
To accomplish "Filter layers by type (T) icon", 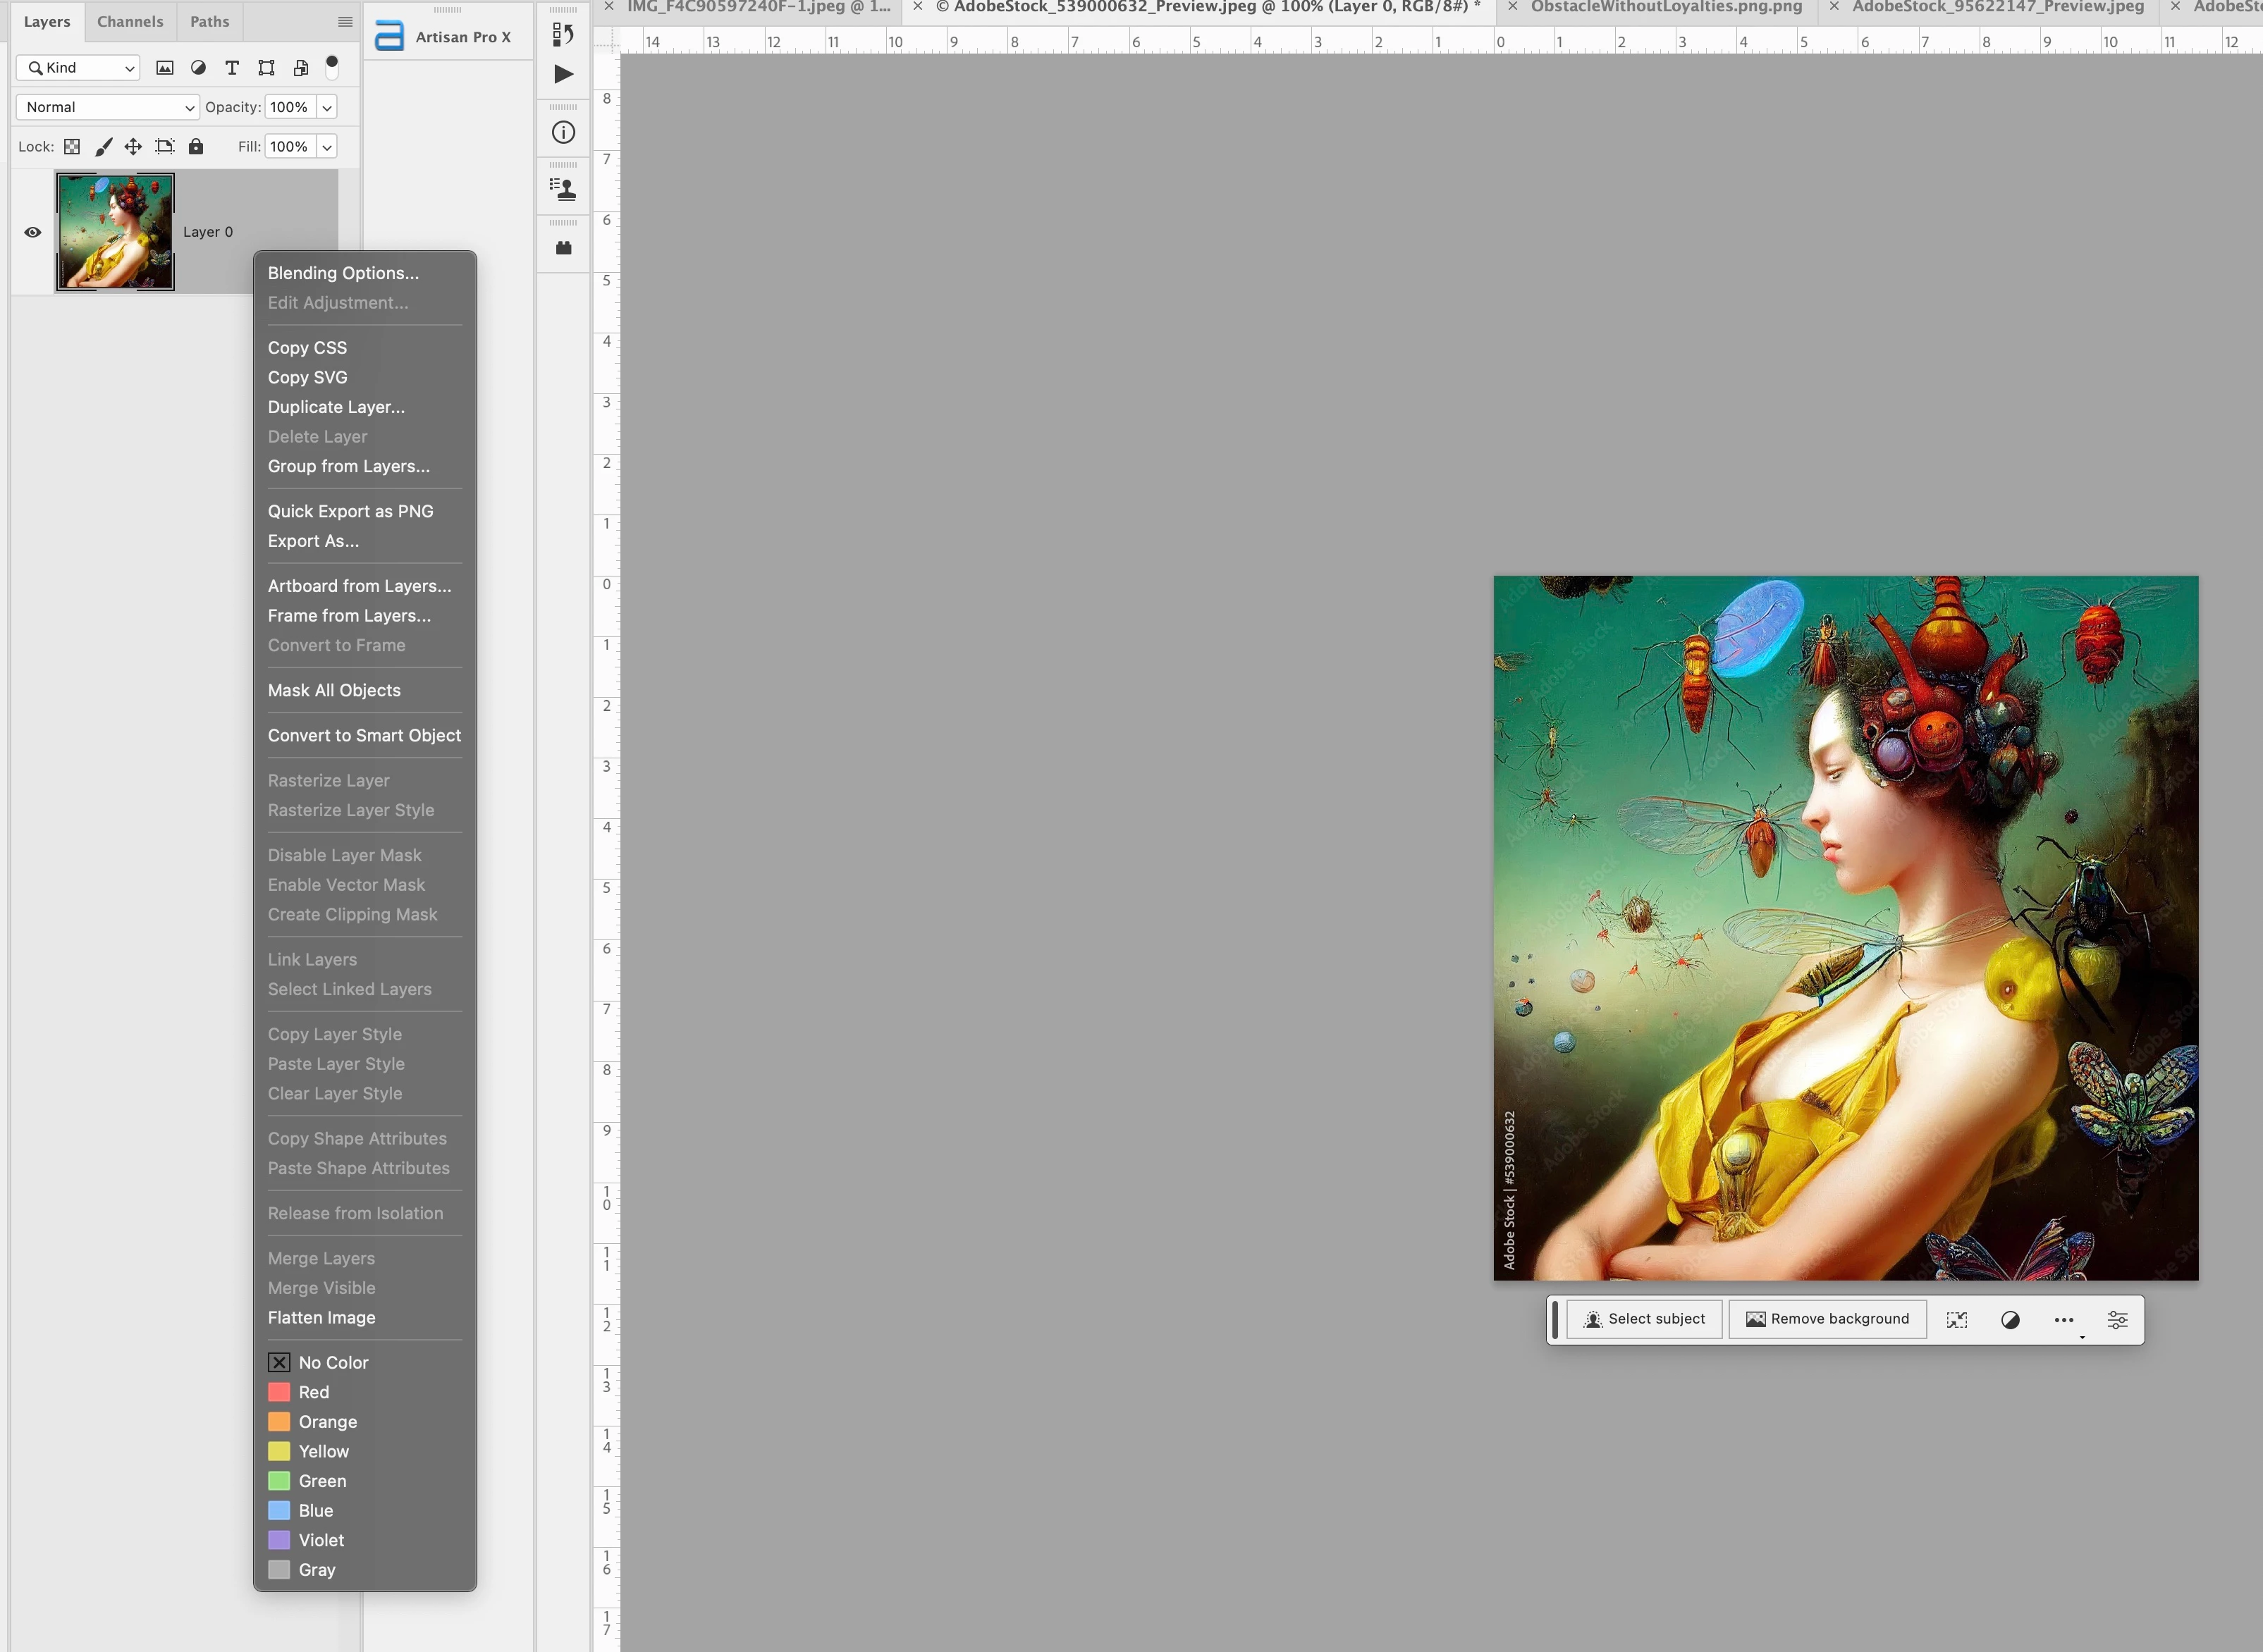I will pyautogui.click(x=232, y=68).
